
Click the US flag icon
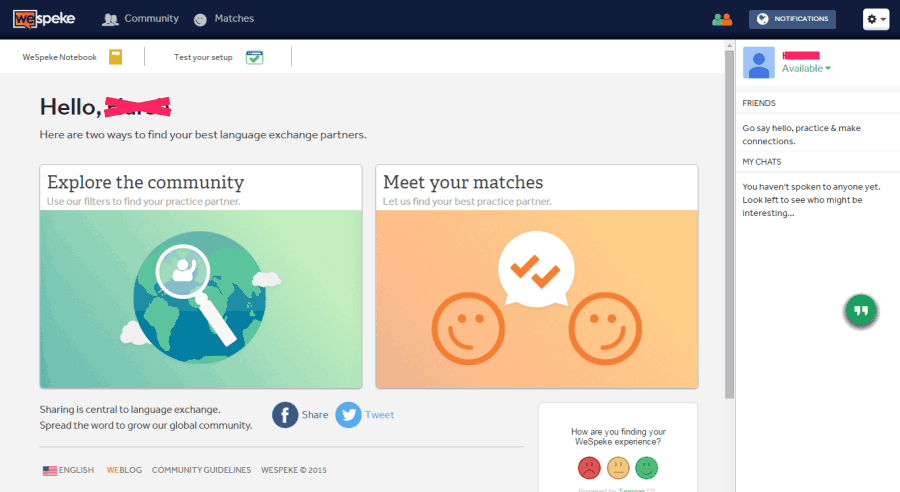click(x=50, y=471)
